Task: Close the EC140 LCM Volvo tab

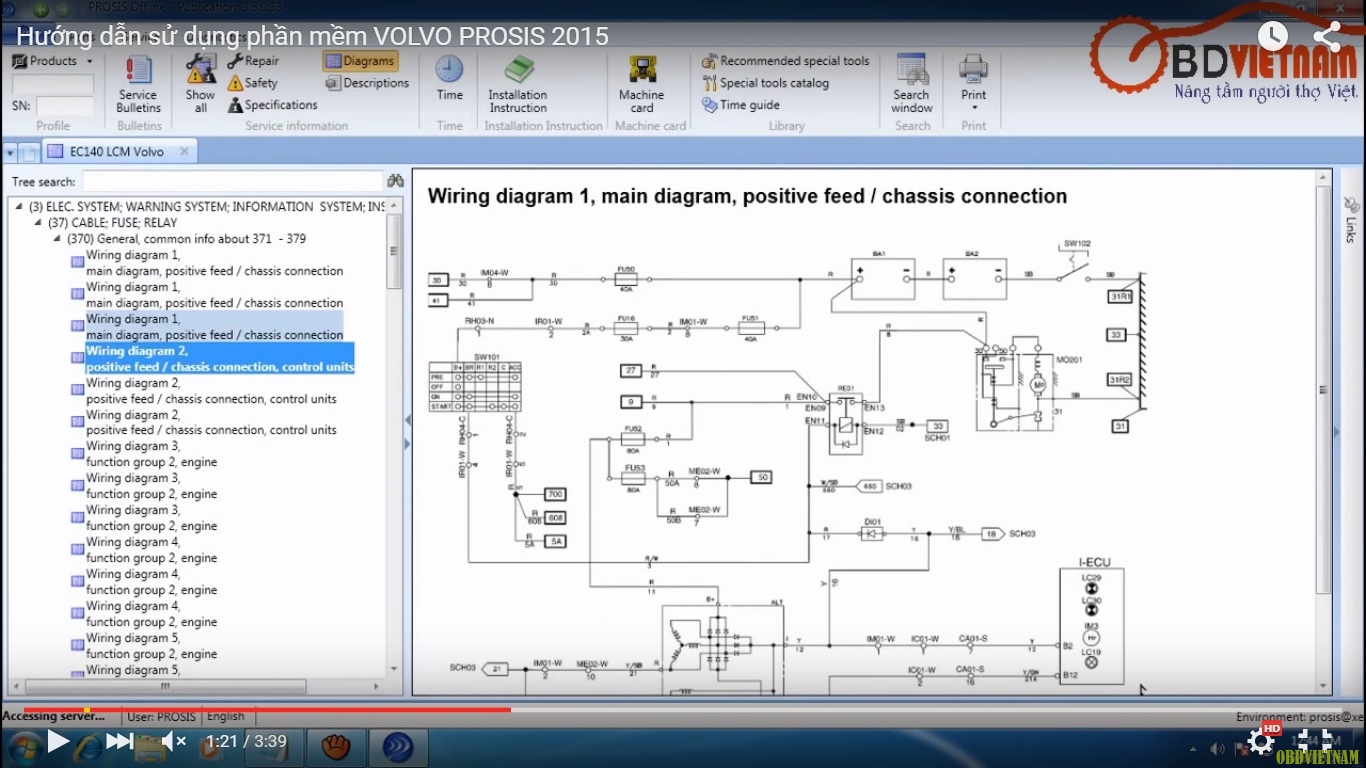Action: coord(185,152)
